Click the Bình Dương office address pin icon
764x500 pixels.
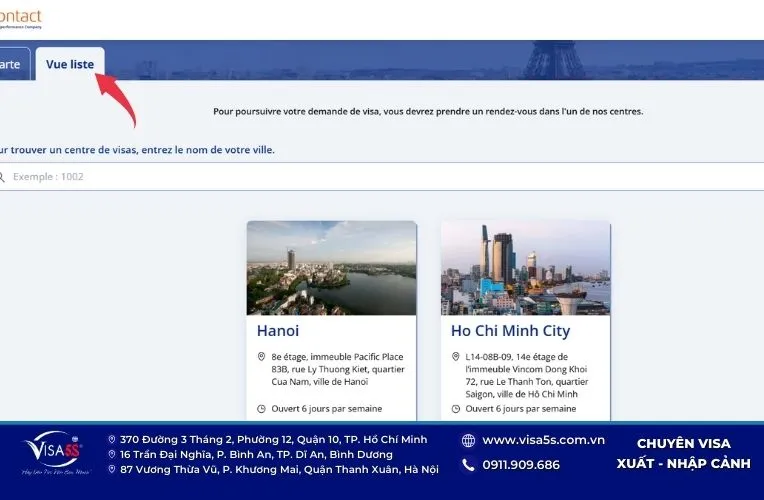112,454
